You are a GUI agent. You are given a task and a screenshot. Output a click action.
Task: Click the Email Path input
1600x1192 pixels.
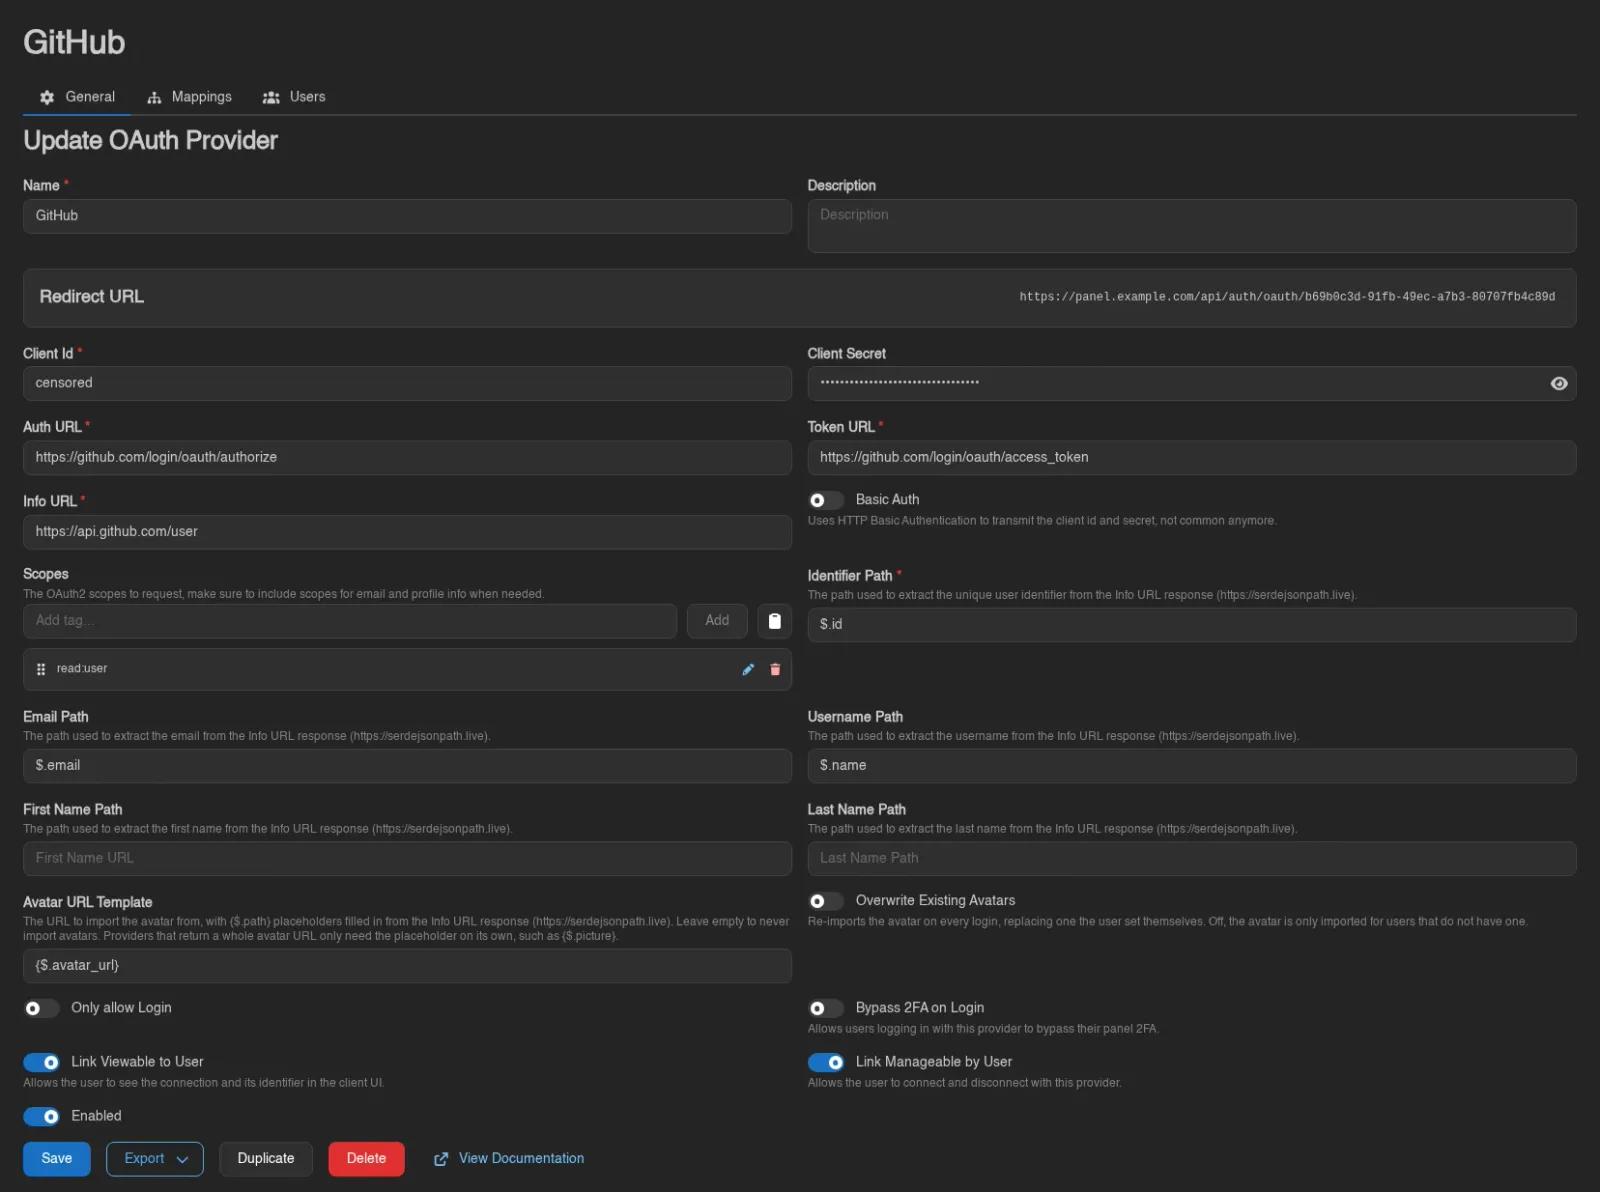407,766
